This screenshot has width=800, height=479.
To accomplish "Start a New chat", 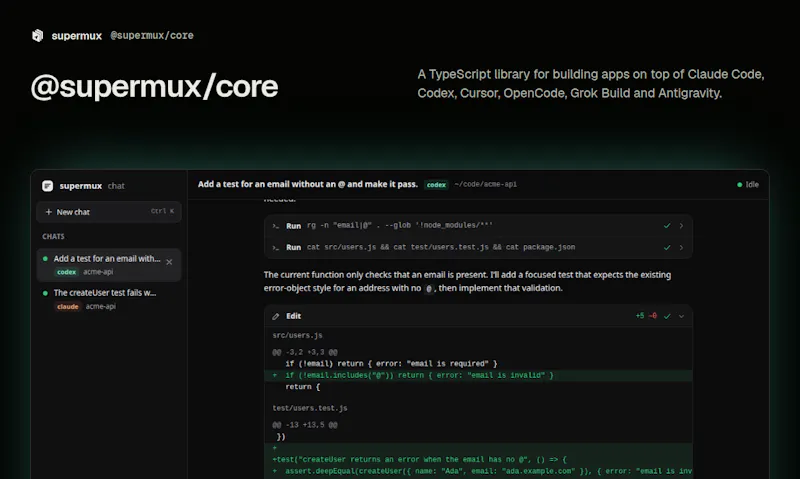I will [109, 212].
